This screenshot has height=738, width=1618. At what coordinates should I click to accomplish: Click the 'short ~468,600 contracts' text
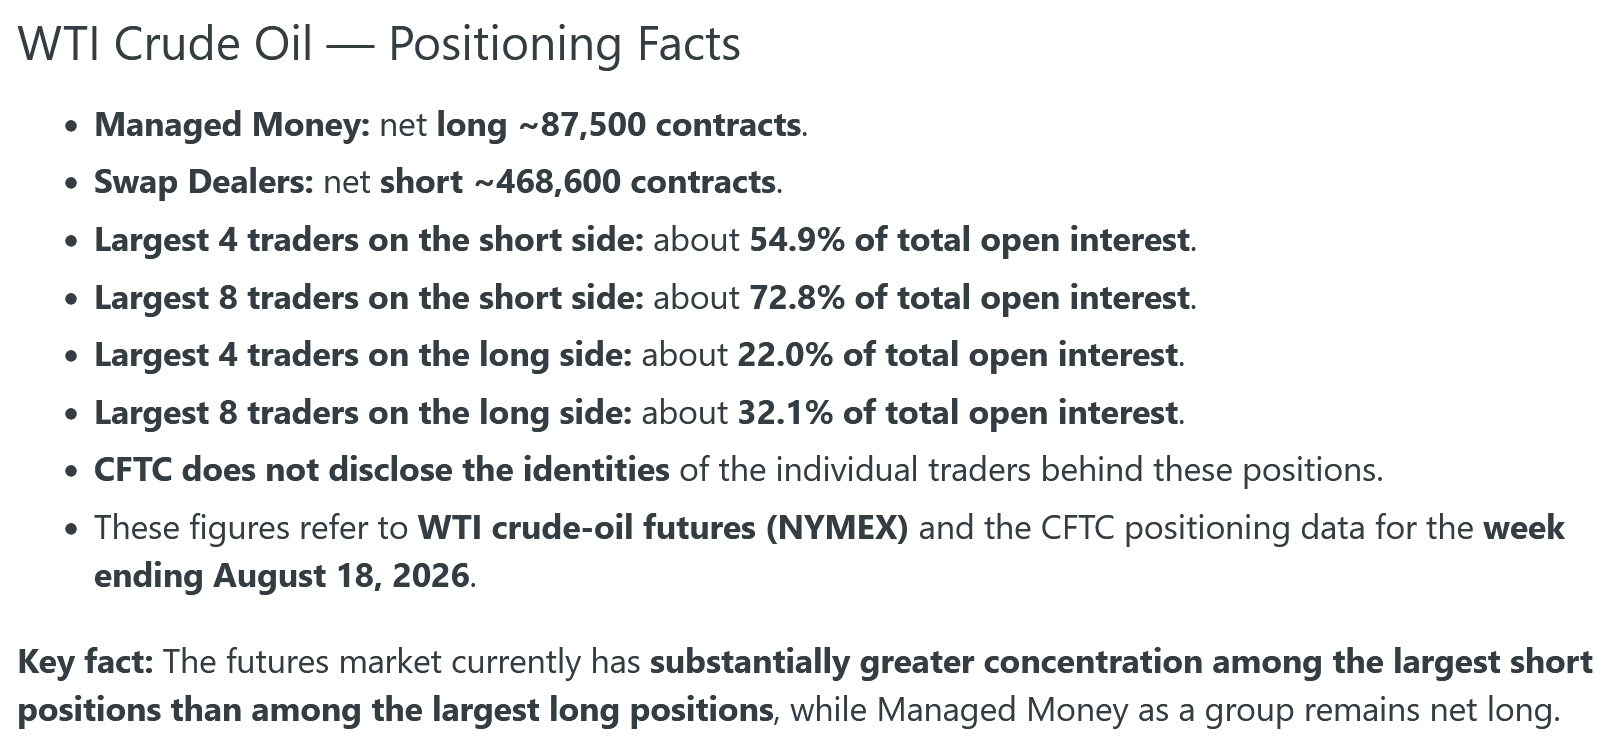click(x=578, y=182)
